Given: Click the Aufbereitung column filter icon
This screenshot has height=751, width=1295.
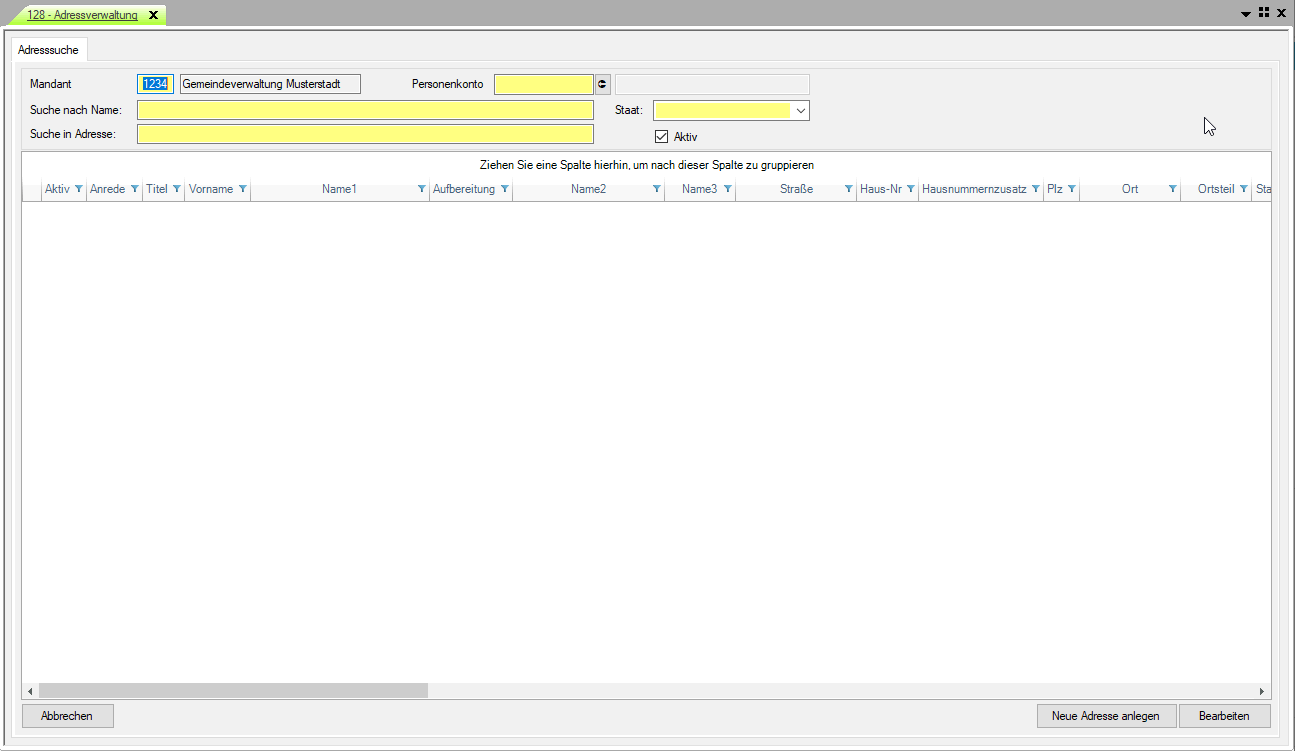Looking at the screenshot, I should tap(505, 189).
